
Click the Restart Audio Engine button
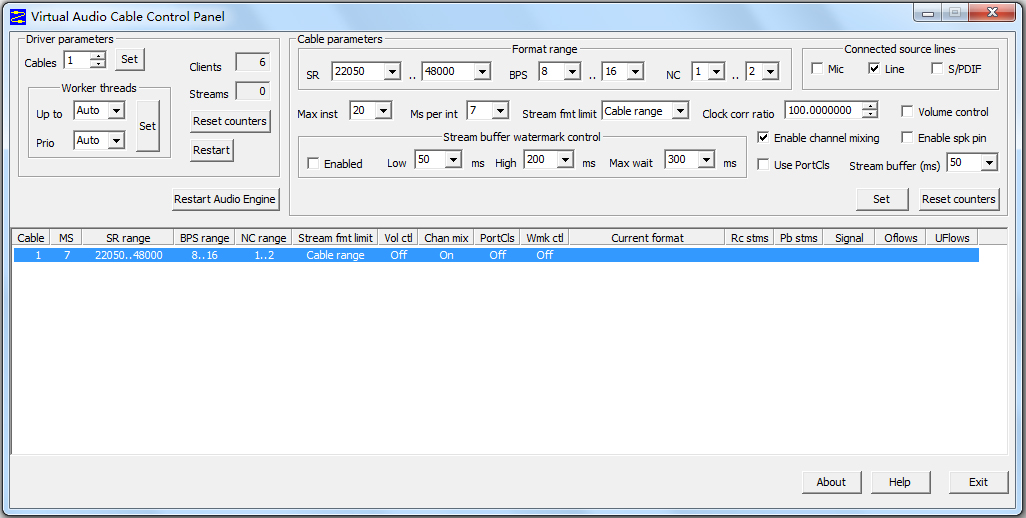point(225,199)
